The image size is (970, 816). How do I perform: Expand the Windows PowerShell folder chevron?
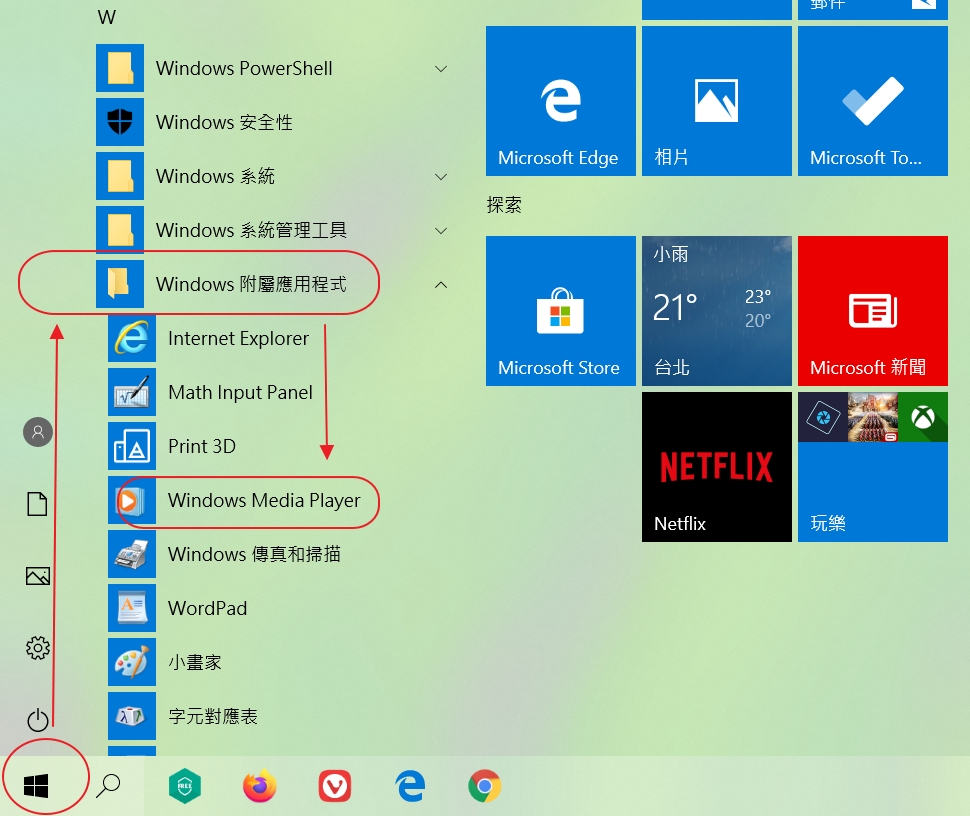click(441, 69)
